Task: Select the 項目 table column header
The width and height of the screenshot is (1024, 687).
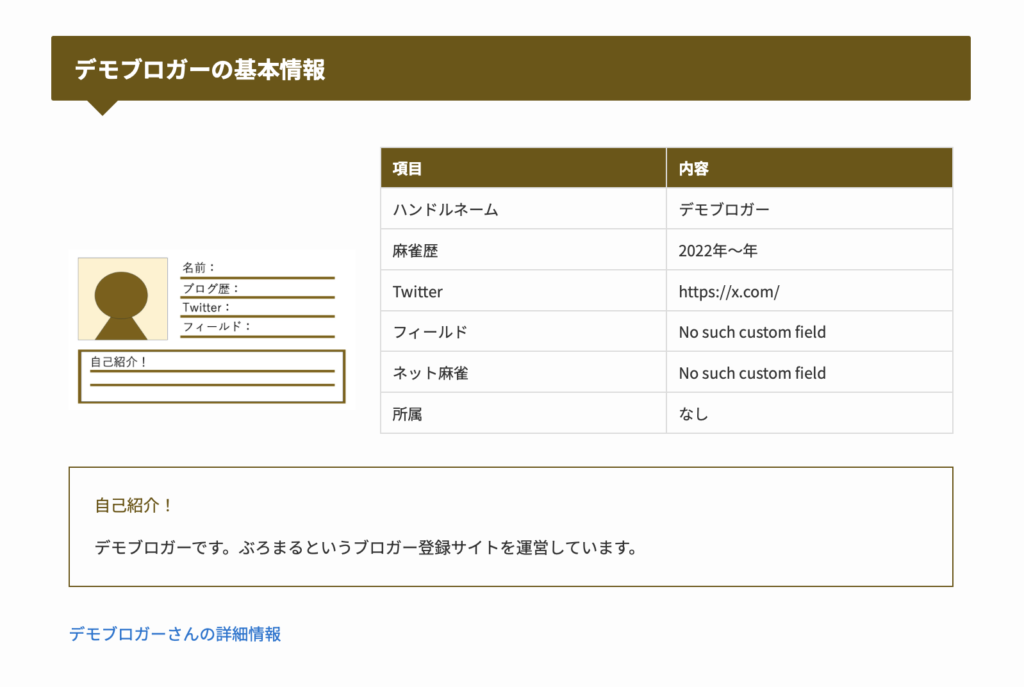Action: (x=408, y=169)
